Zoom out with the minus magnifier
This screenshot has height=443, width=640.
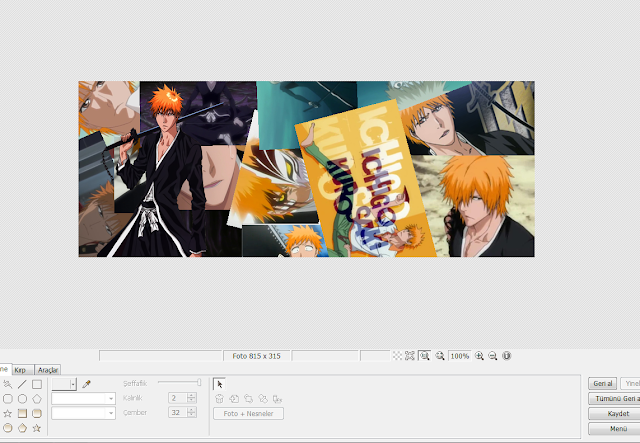493,356
